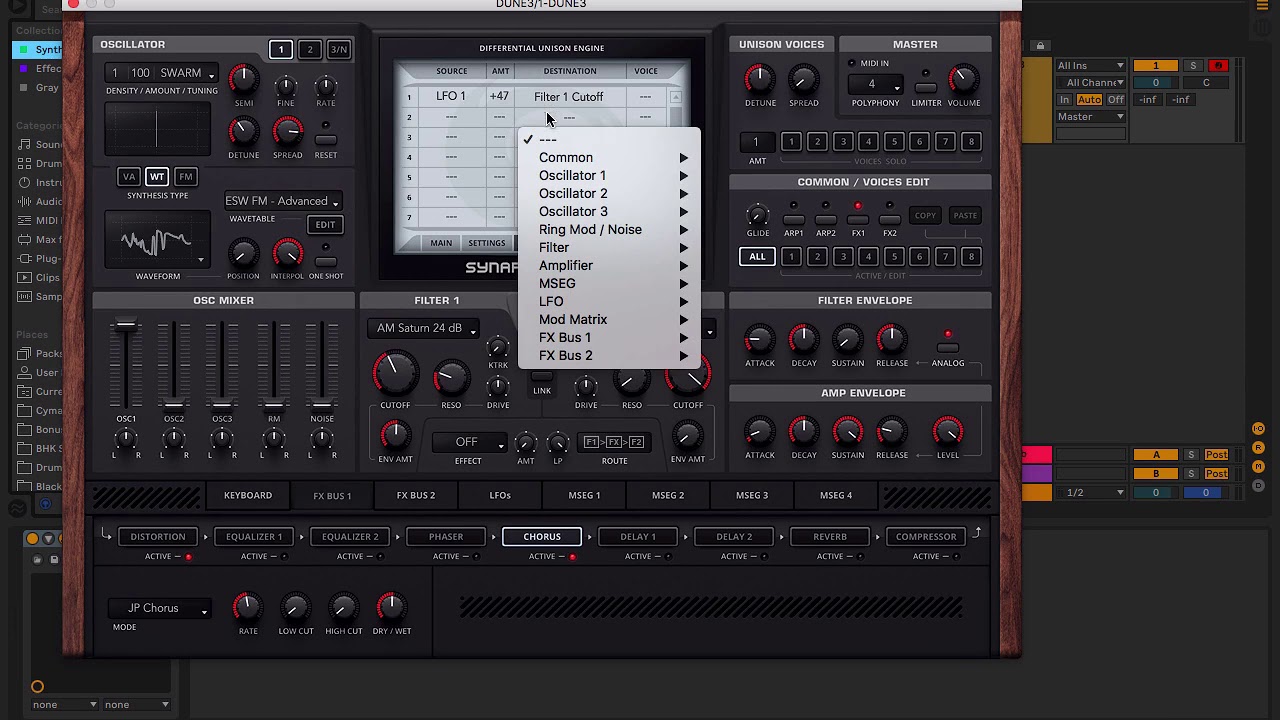Choose Ring Mod / Noise in the menu
1280x720 pixels.
tap(609, 230)
